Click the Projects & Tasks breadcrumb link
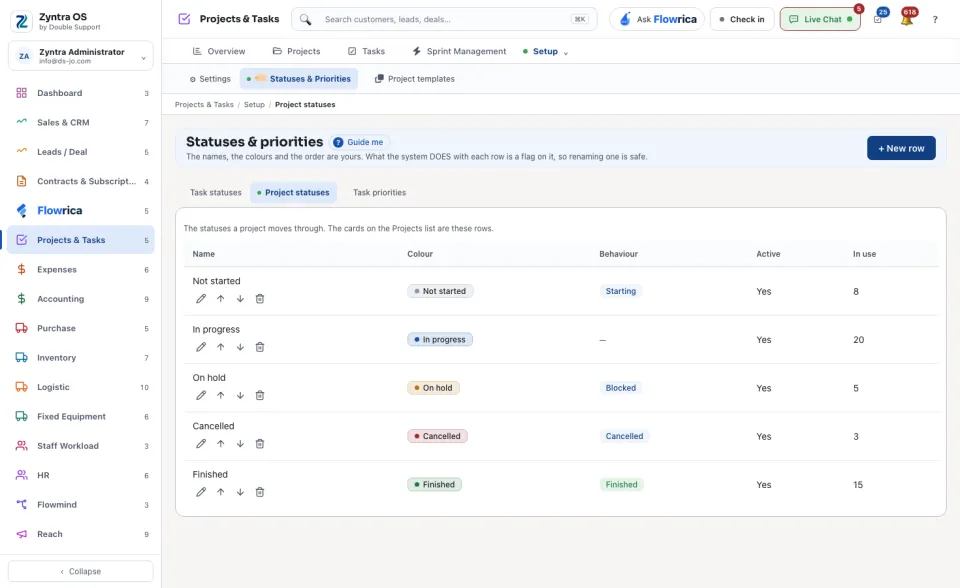Image resolution: width=960 pixels, height=588 pixels. pos(204,105)
